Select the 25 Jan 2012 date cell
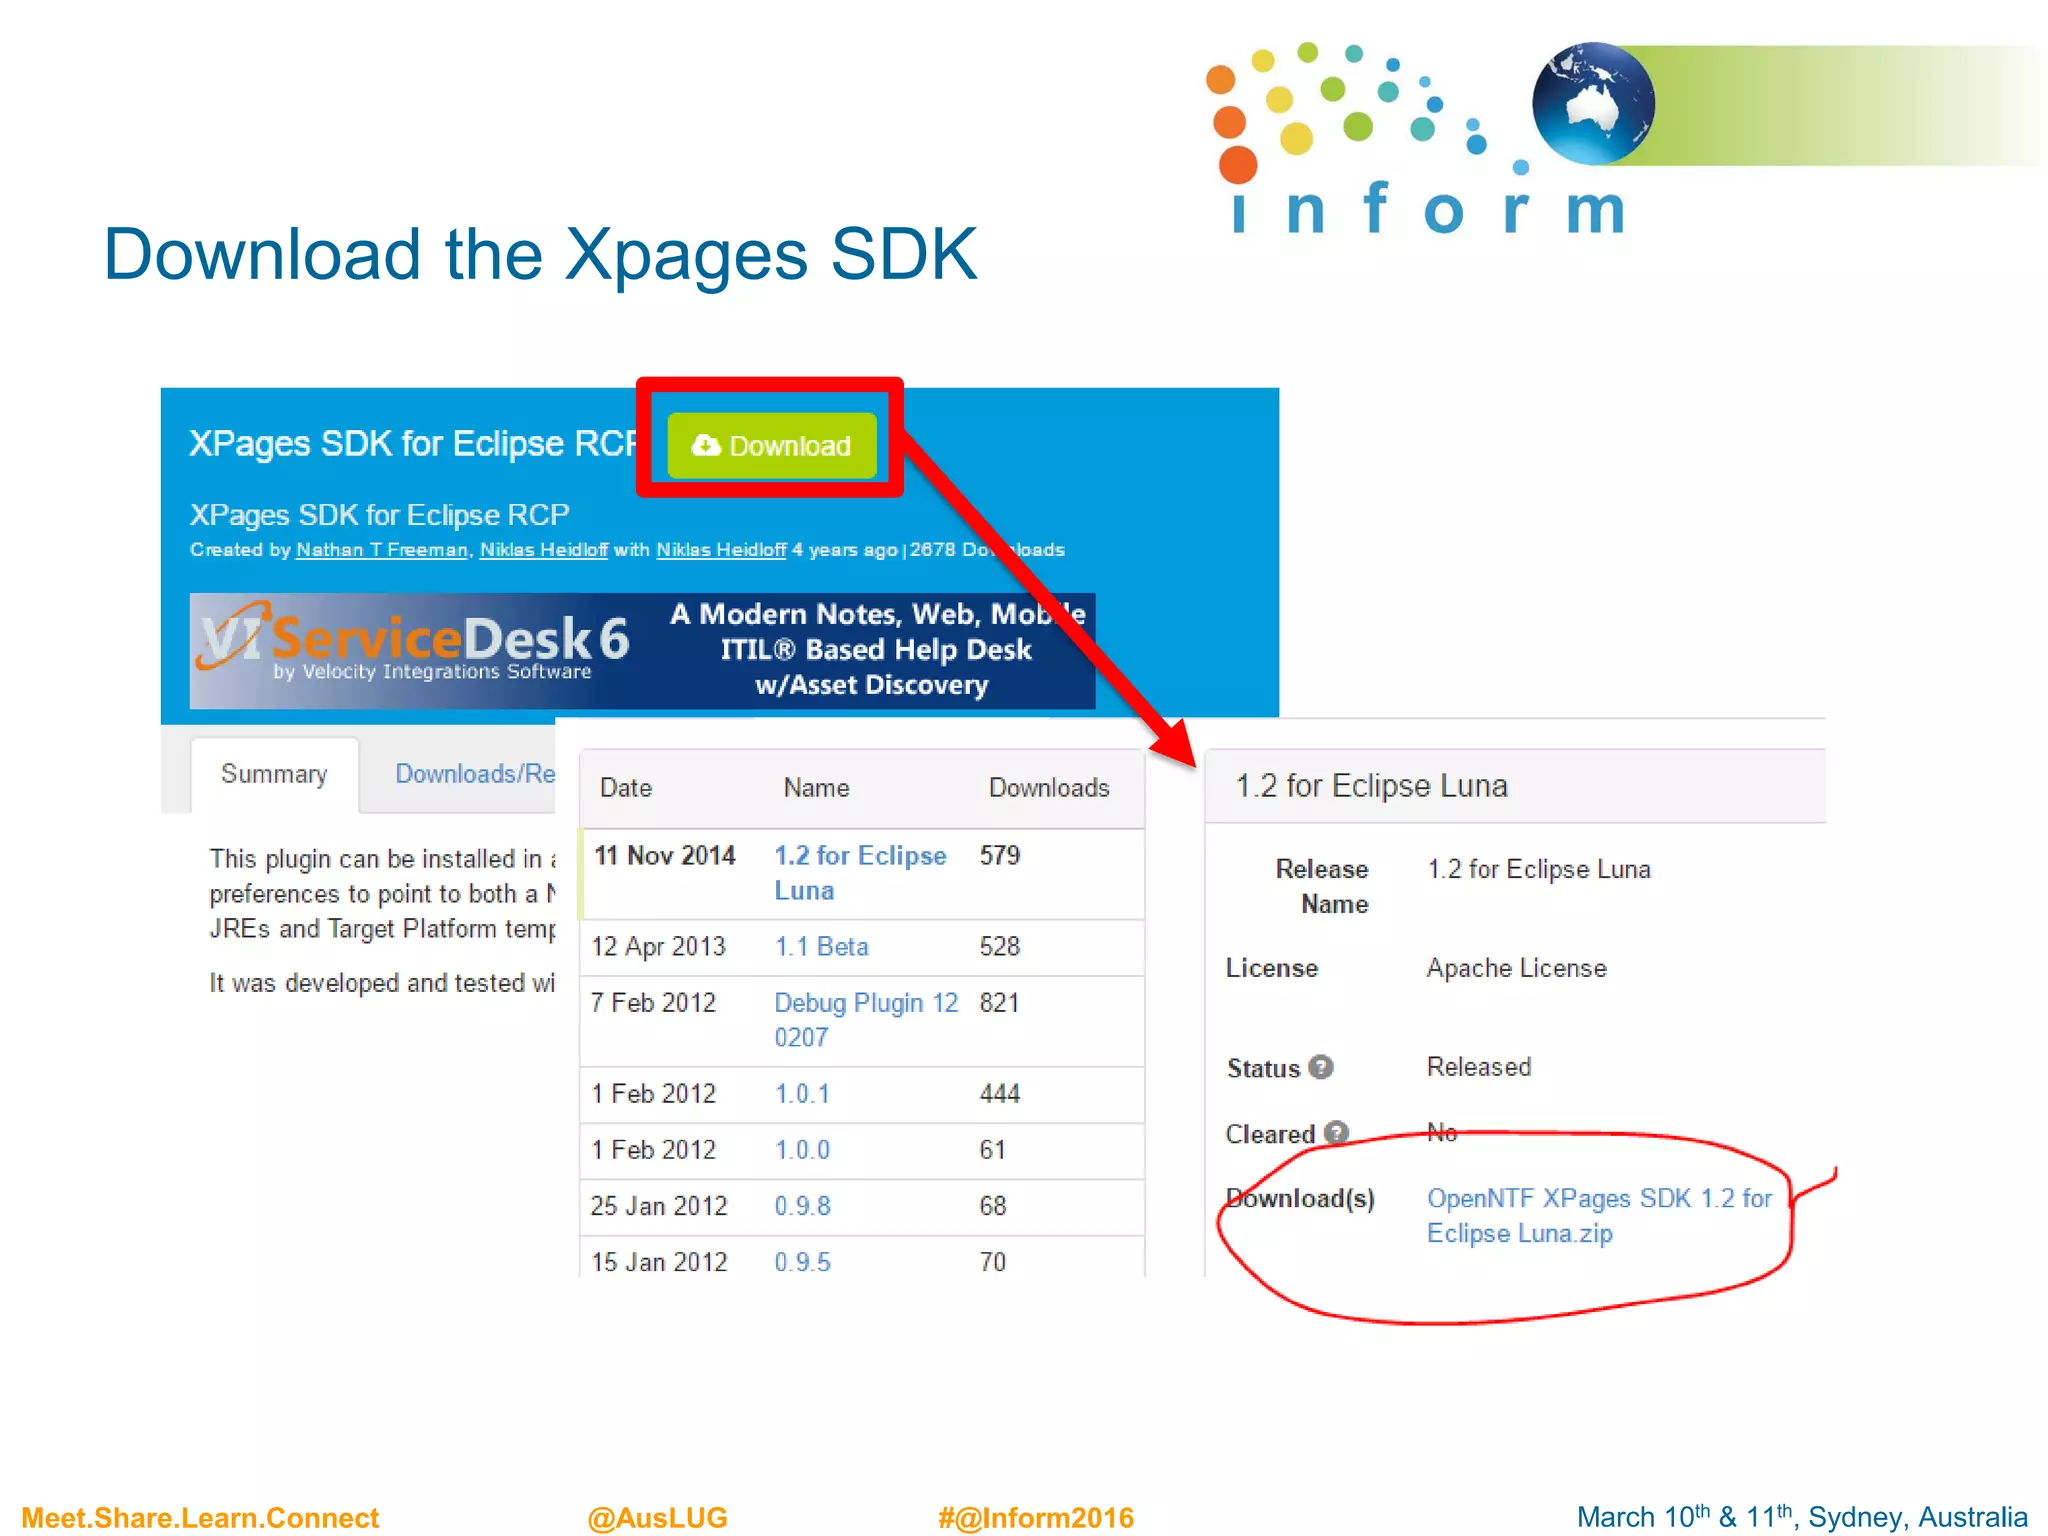The image size is (2048, 1536). pyautogui.click(x=658, y=1205)
